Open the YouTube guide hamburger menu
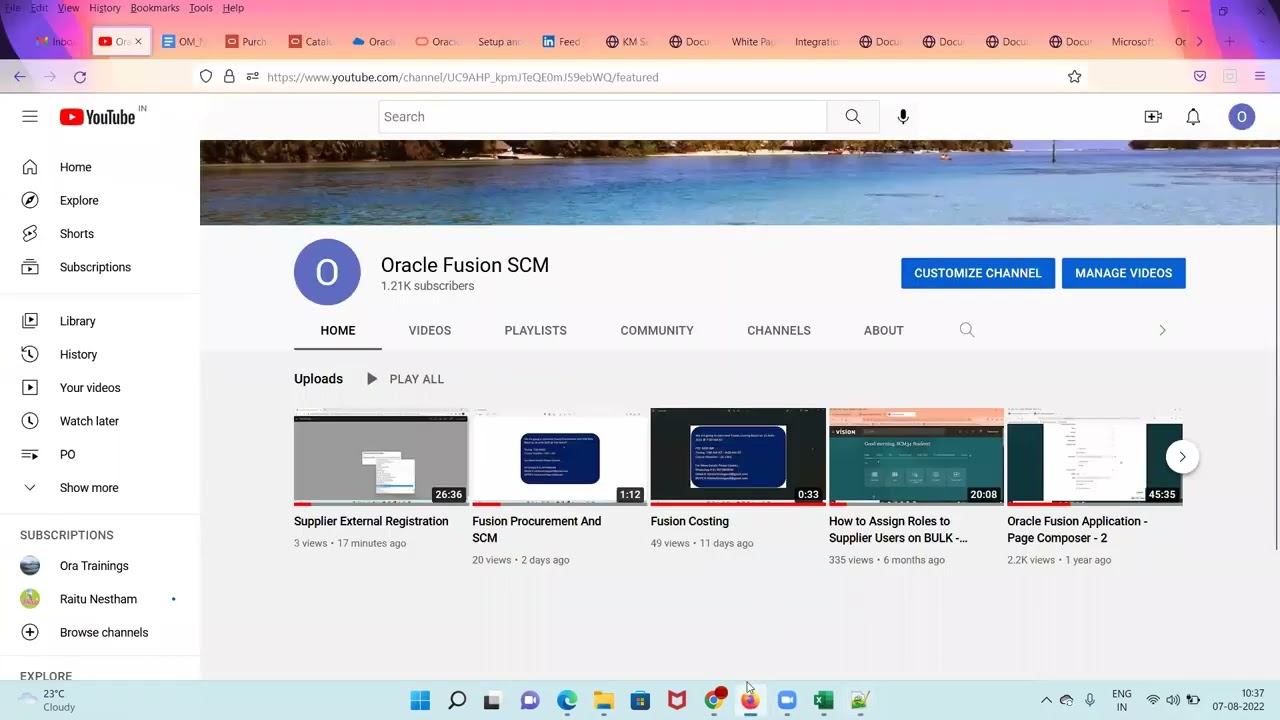The height and width of the screenshot is (720, 1280). point(30,117)
